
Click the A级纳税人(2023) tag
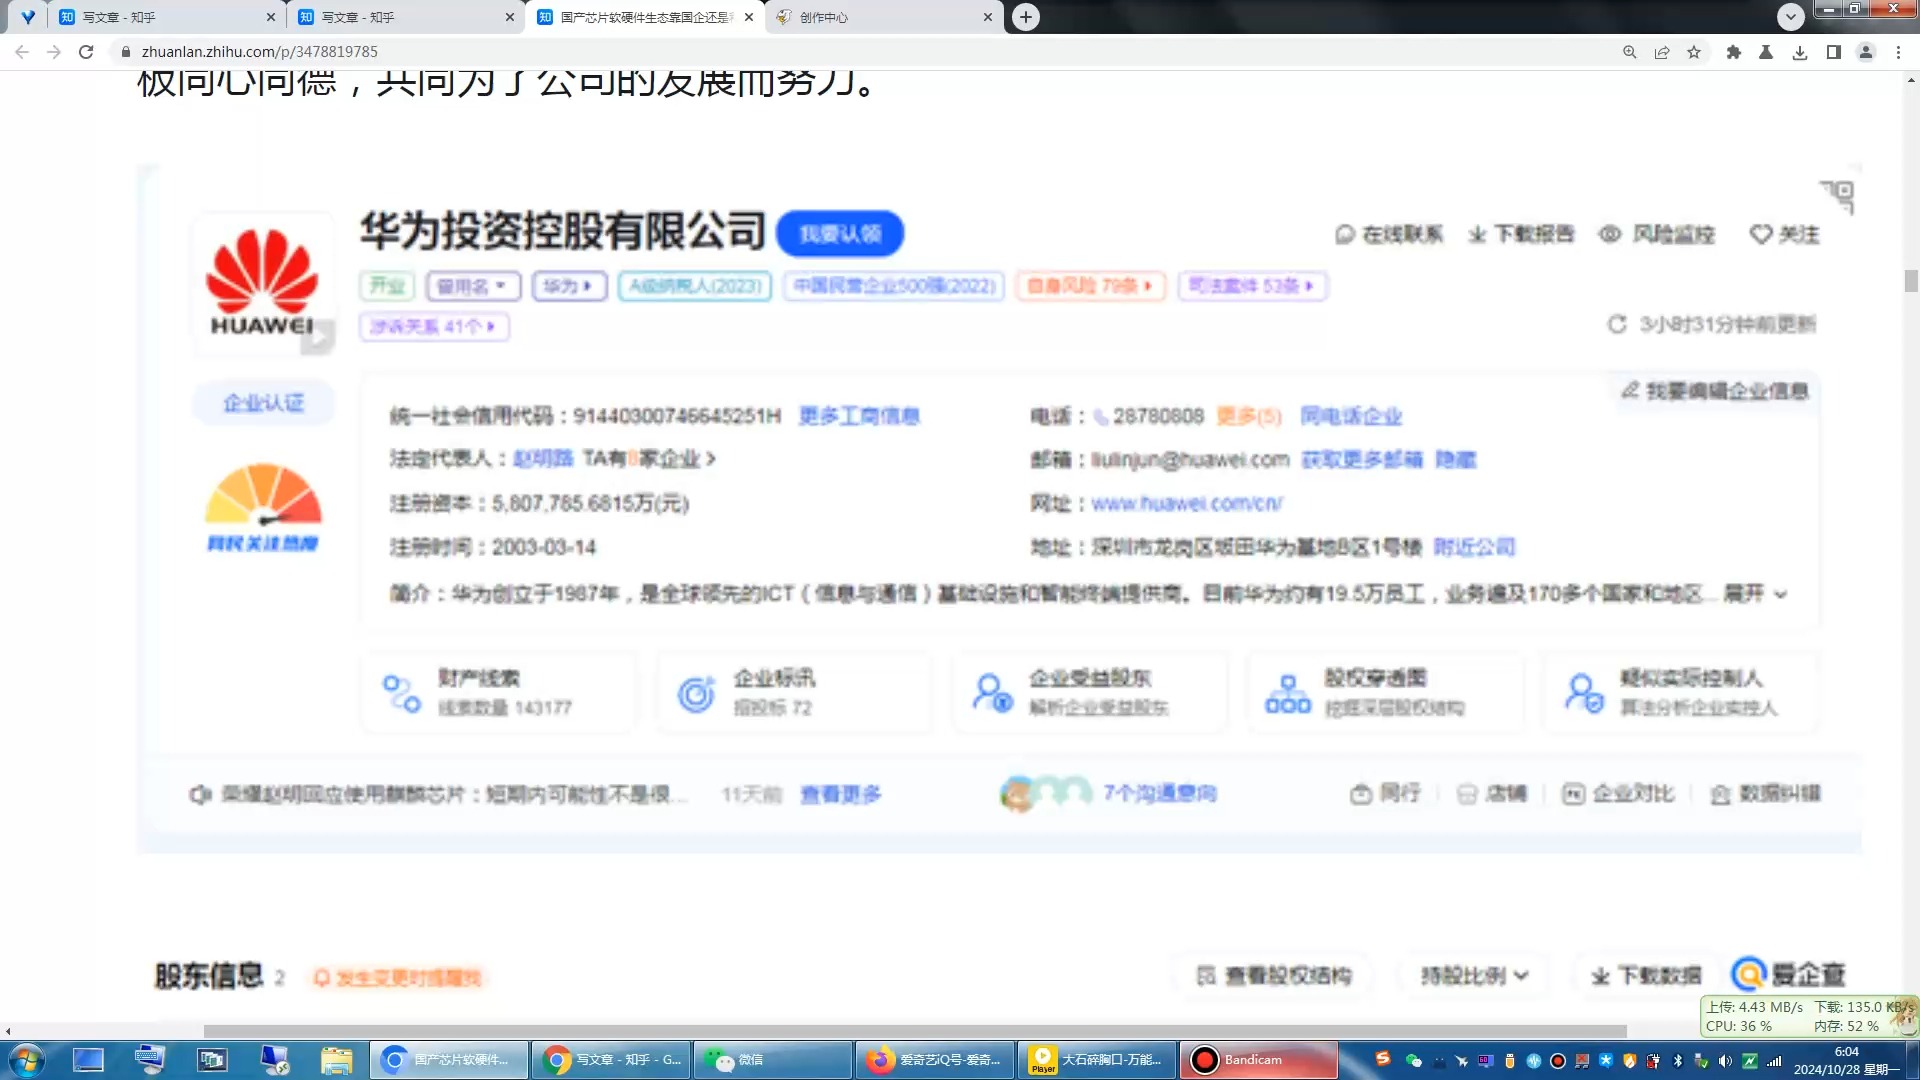point(695,286)
